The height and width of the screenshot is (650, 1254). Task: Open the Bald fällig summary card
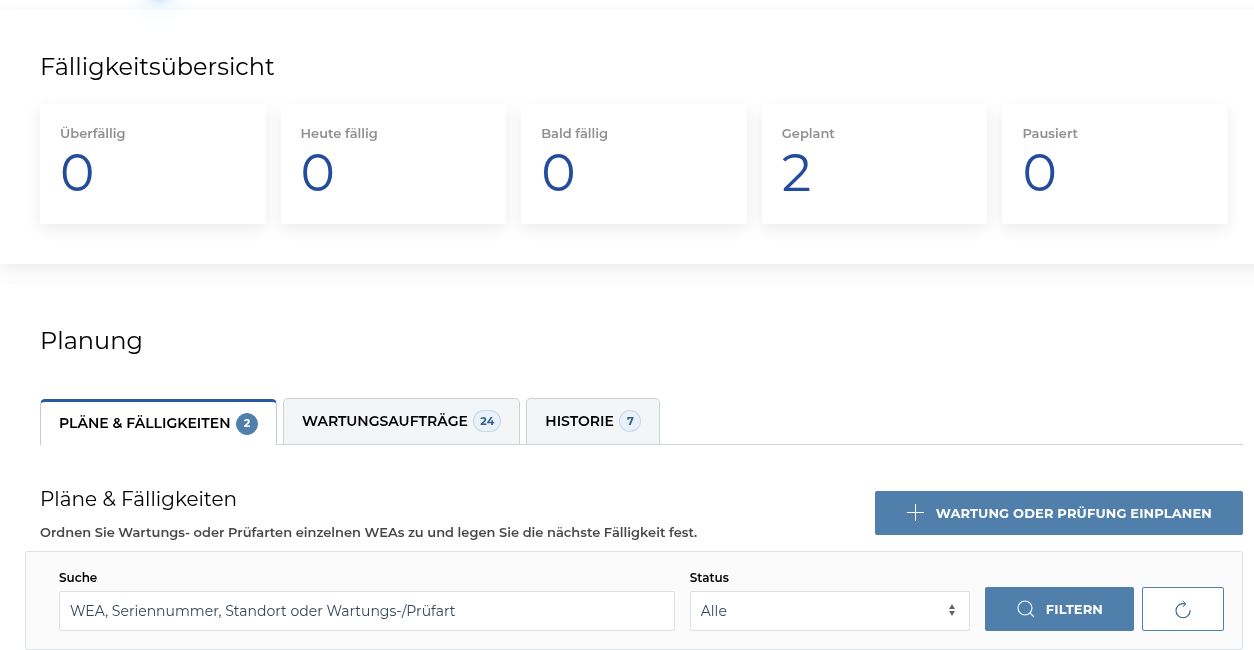point(634,164)
